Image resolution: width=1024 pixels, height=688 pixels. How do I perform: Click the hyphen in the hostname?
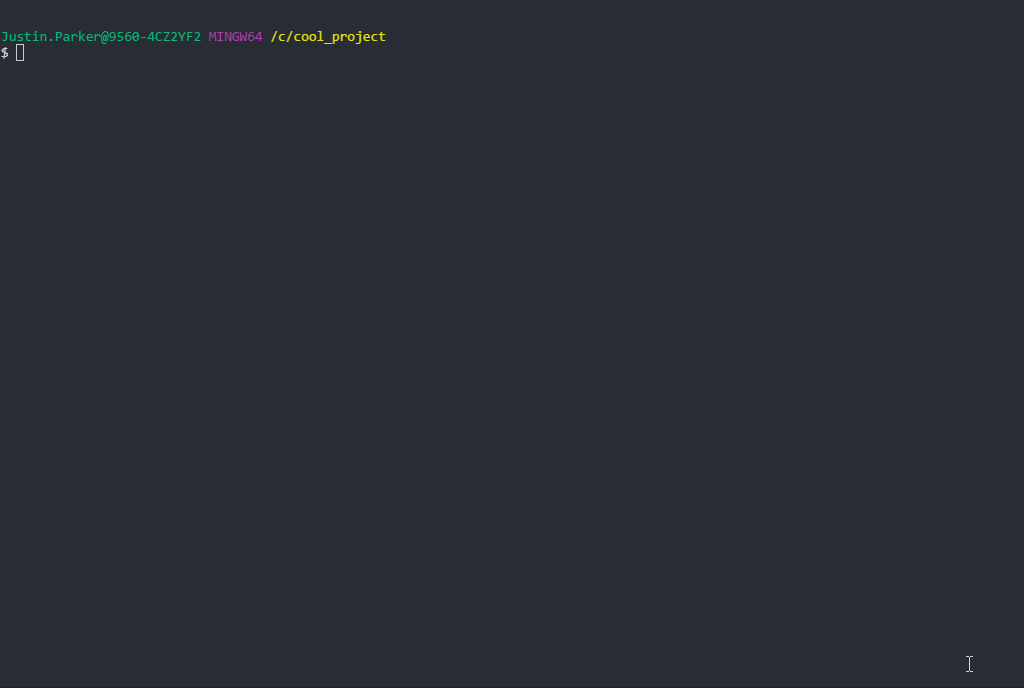(x=143, y=37)
